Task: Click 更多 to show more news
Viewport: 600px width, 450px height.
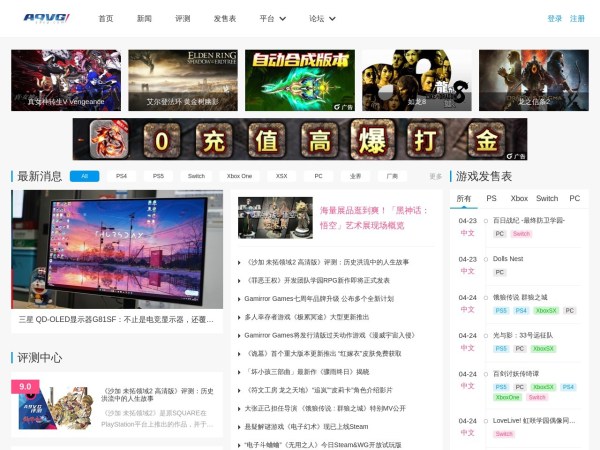Action: pos(435,176)
